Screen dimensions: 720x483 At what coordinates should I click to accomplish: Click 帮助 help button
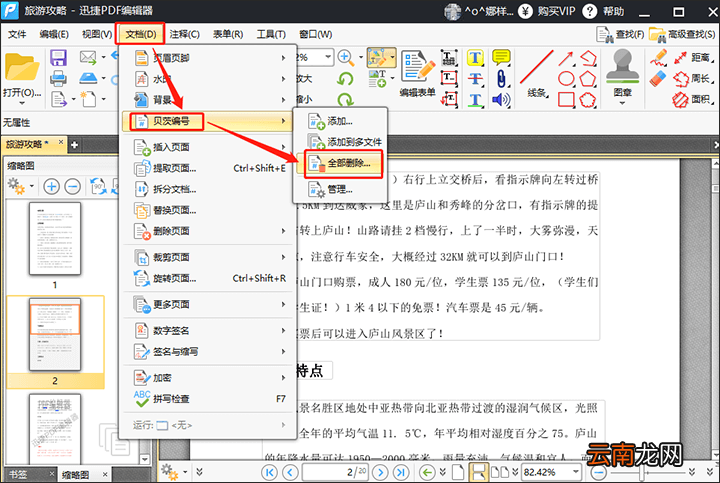coord(603,11)
